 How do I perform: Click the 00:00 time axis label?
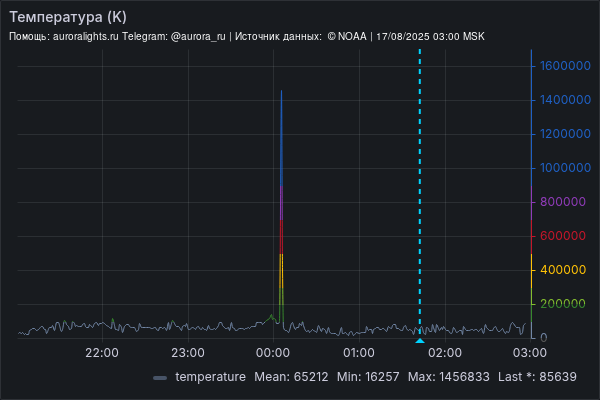click(273, 353)
